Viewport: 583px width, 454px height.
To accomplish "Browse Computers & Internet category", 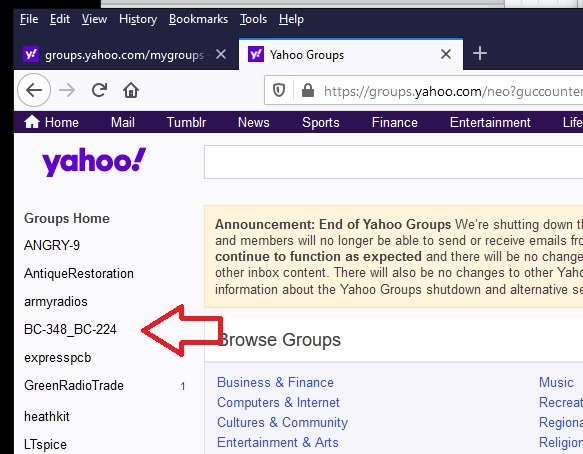I will pyautogui.click(x=278, y=403).
